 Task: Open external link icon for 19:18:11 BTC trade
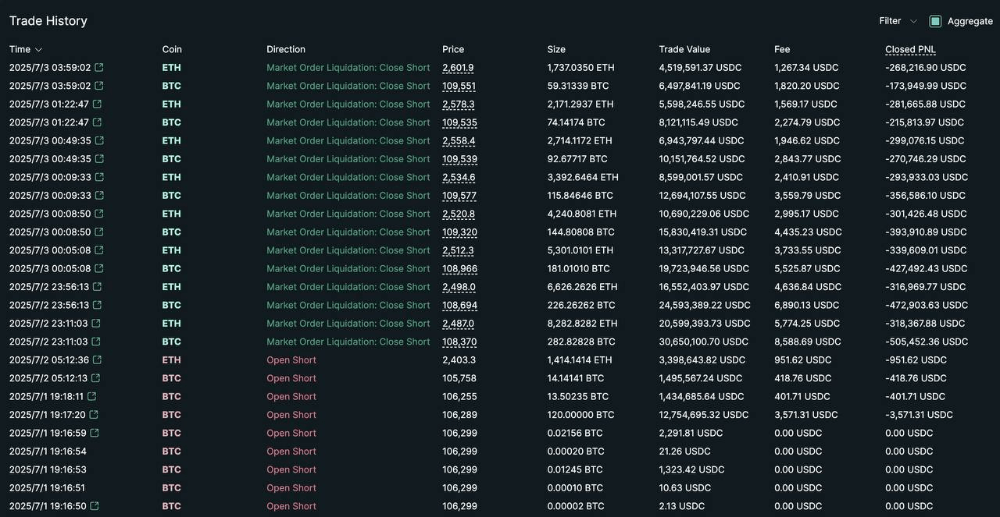(92, 397)
